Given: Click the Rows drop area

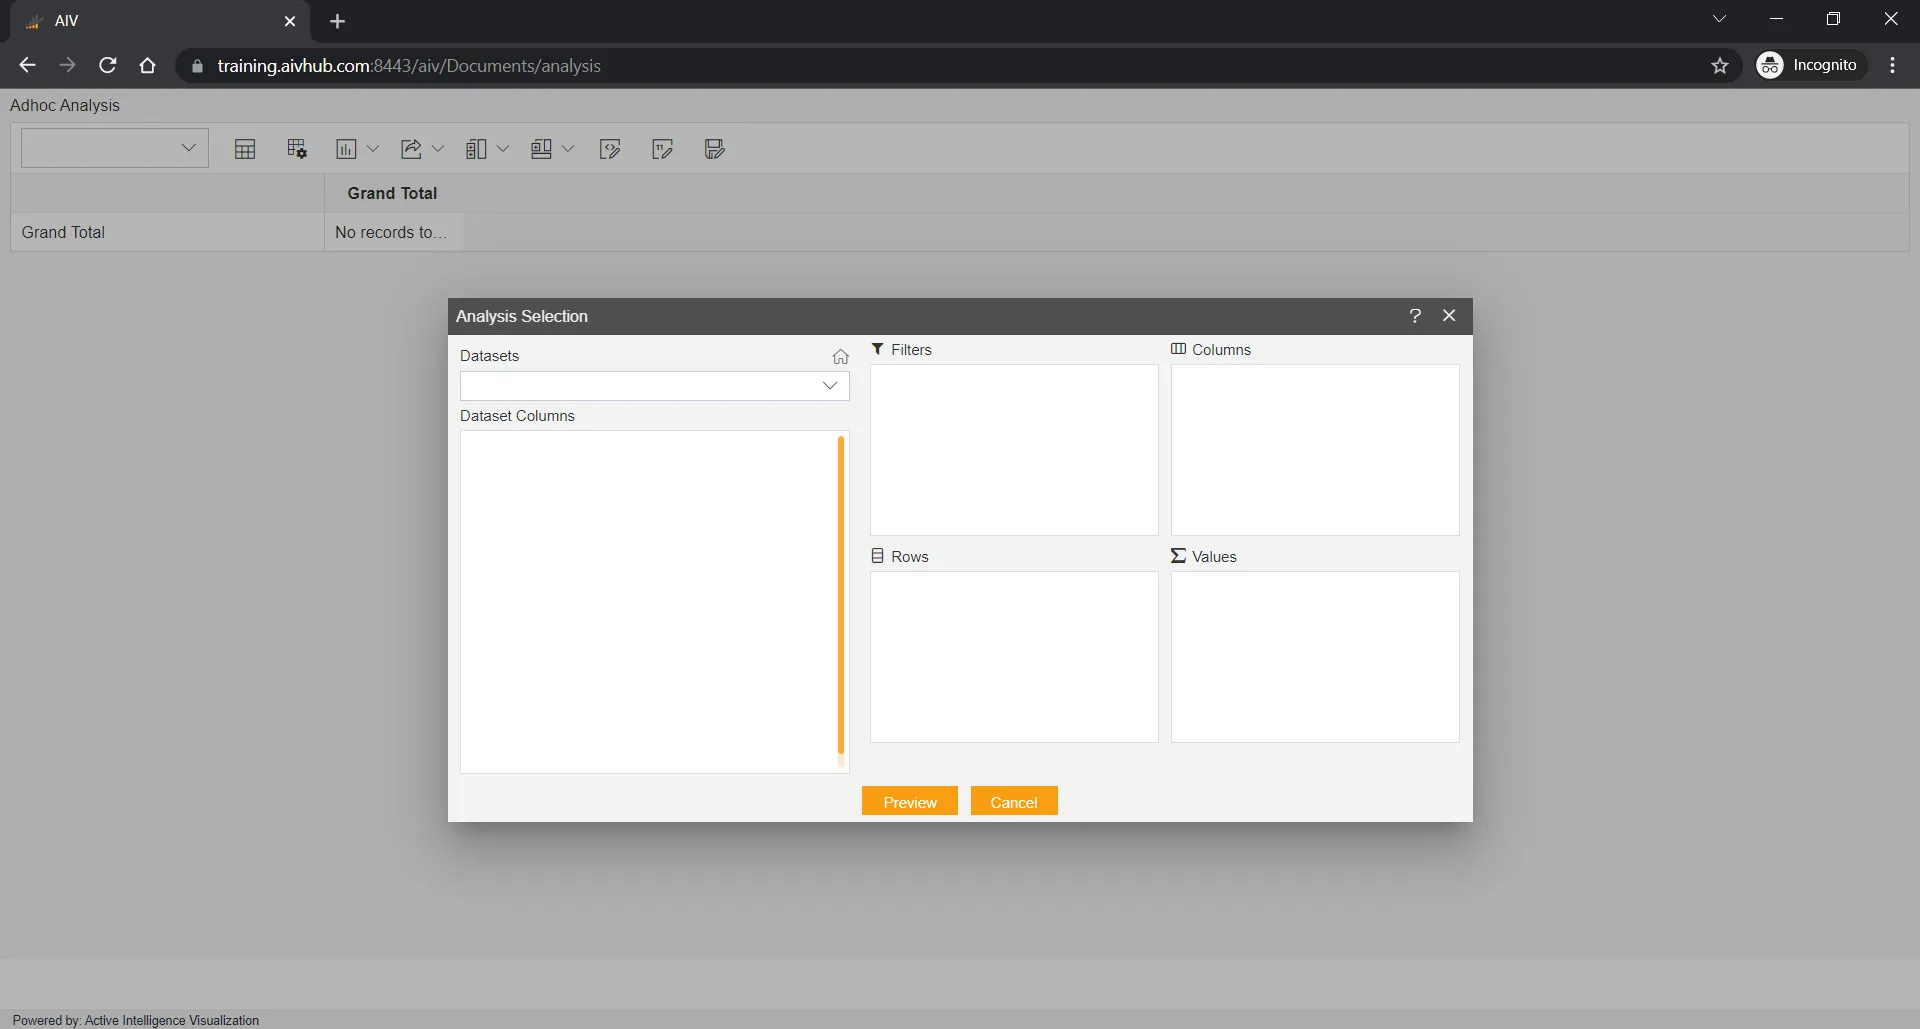Looking at the screenshot, I should (x=1014, y=657).
